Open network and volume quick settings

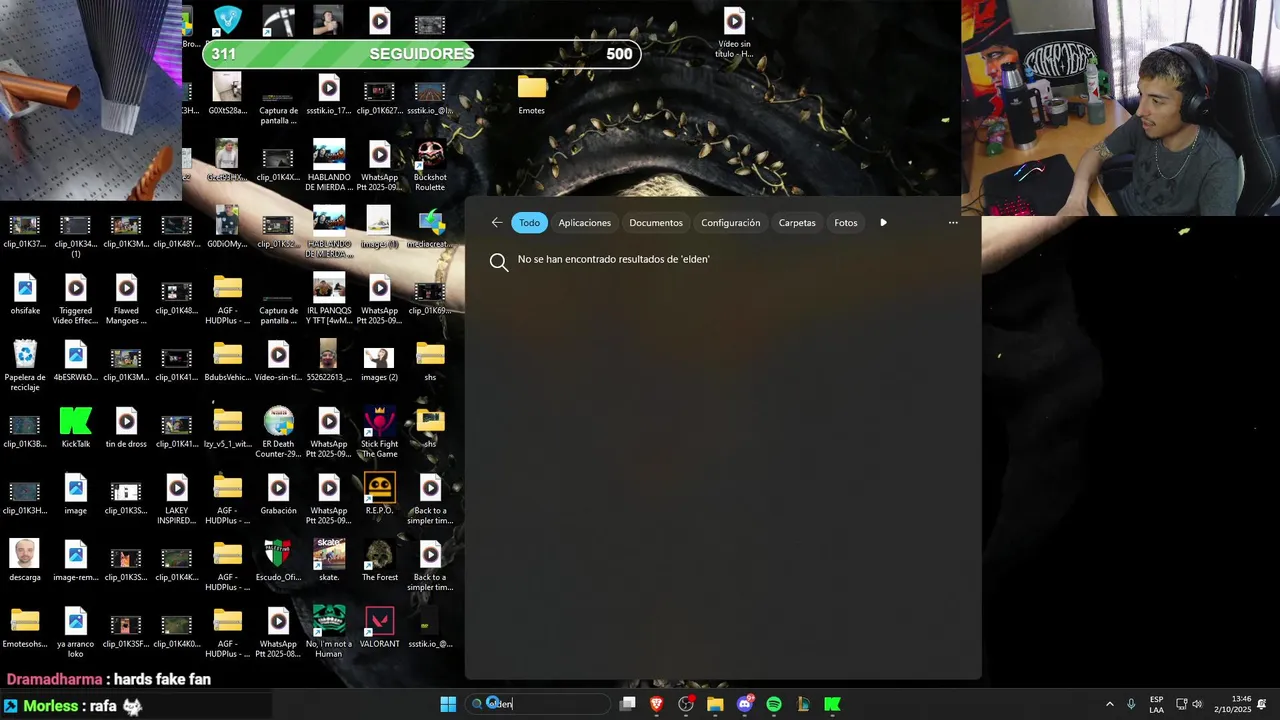pos(1190,704)
